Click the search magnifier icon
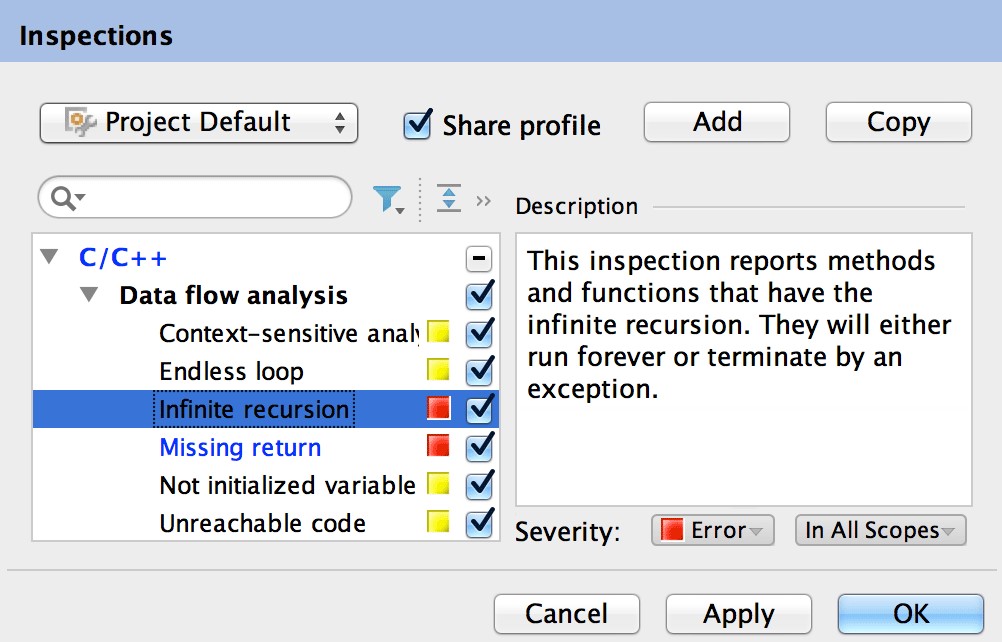This screenshot has width=1002, height=642. 63,199
